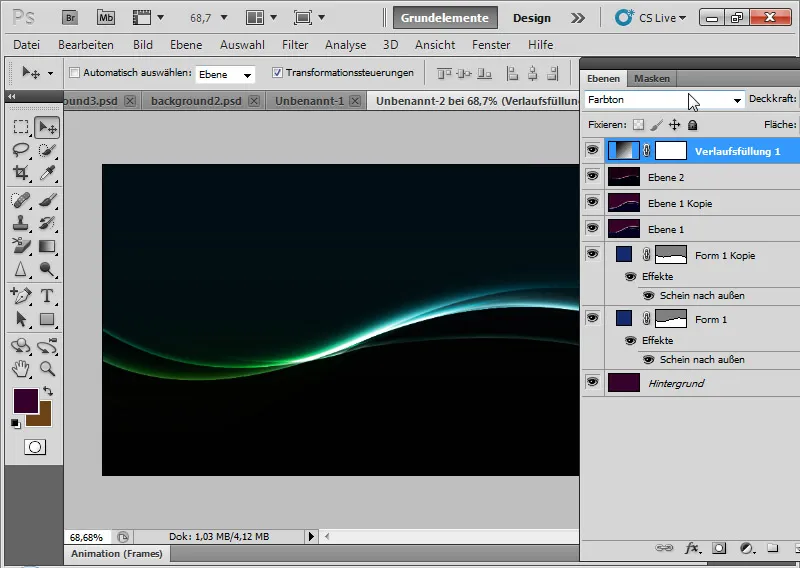800x568 pixels.
Task: Add a layer mask
Action: tap(719, 548)
